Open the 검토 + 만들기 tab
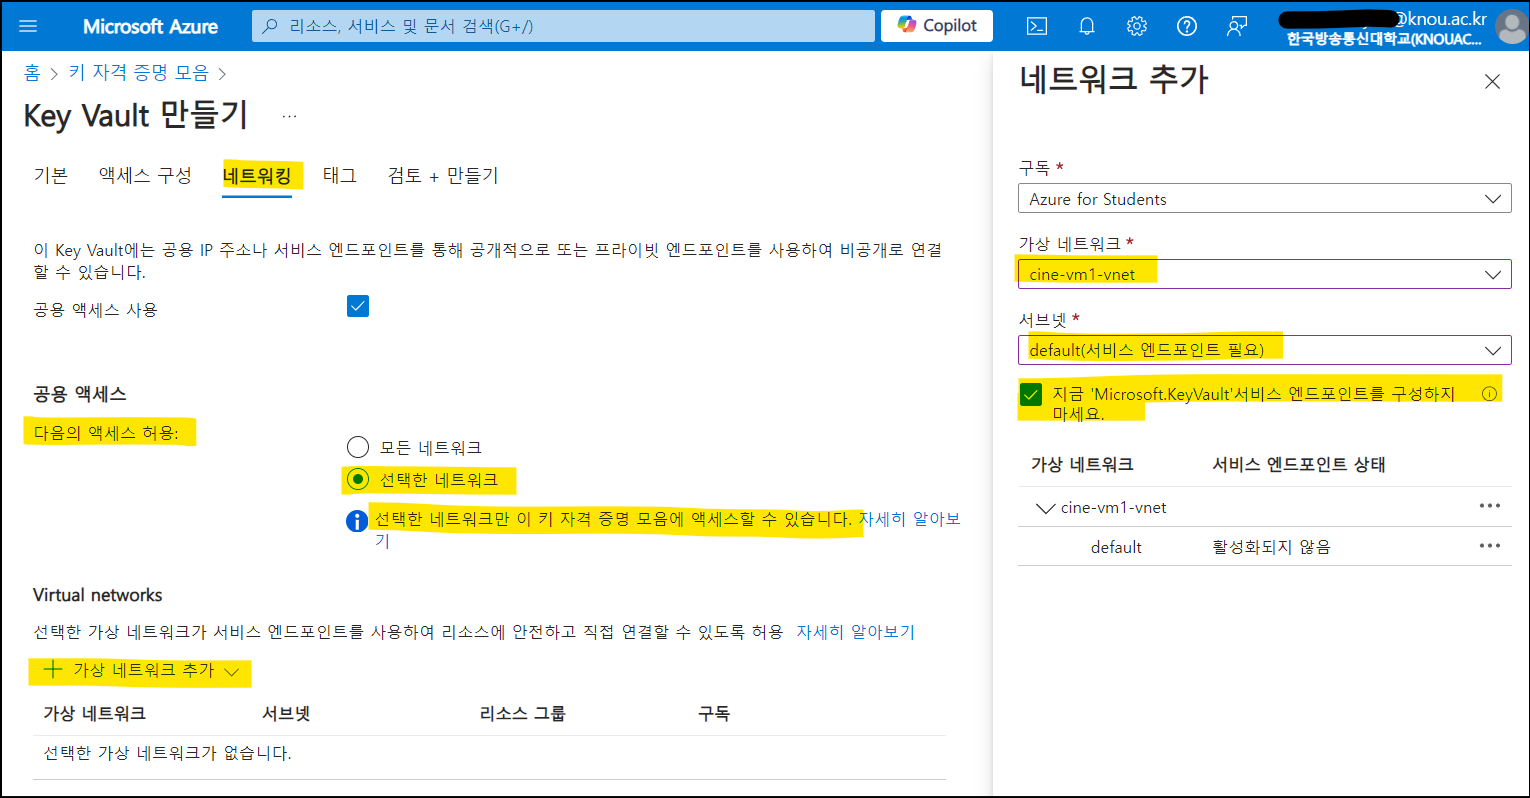The width and height of the screenshot is (1530, 798). pyautogui.click(x=443, y=176)
